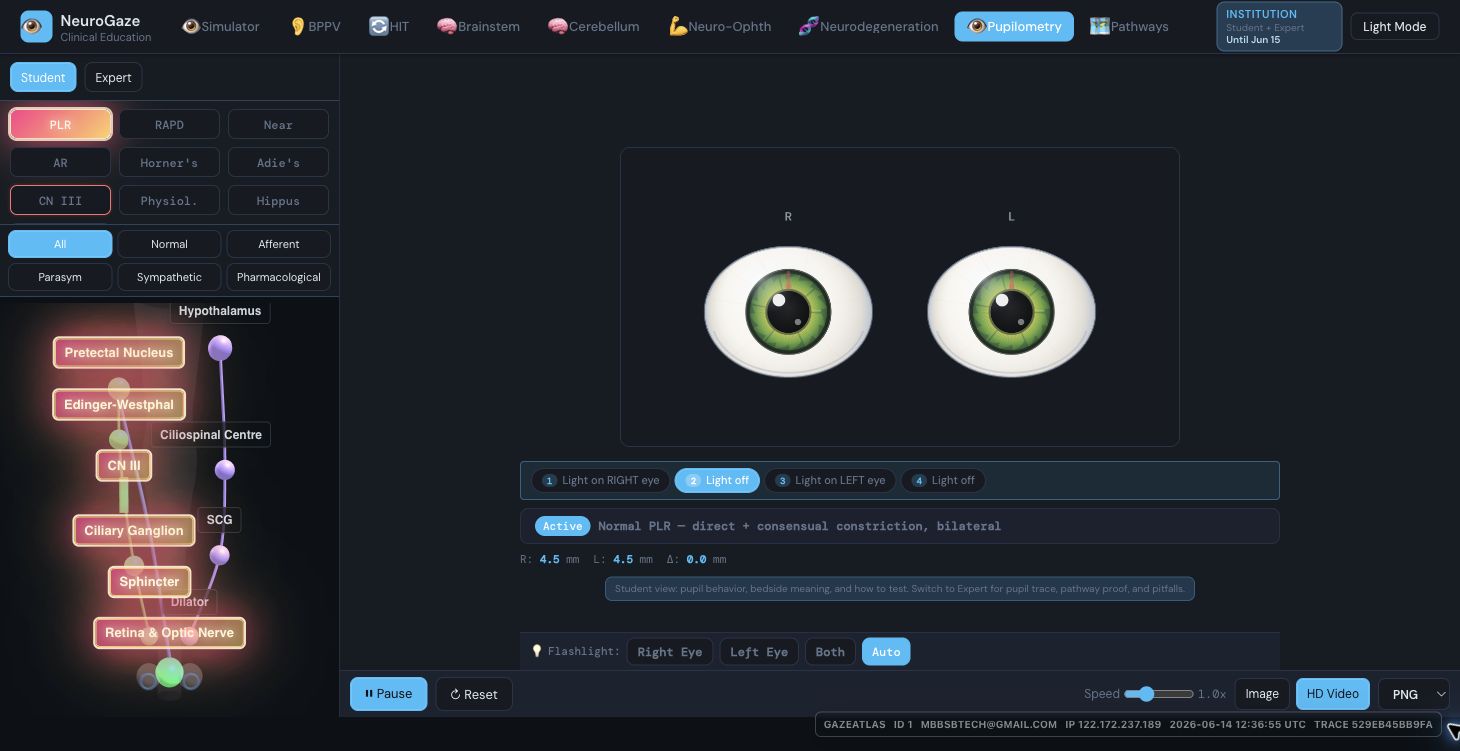Select the Near scenario
The image size is (1460, 751).
(278, 125)
